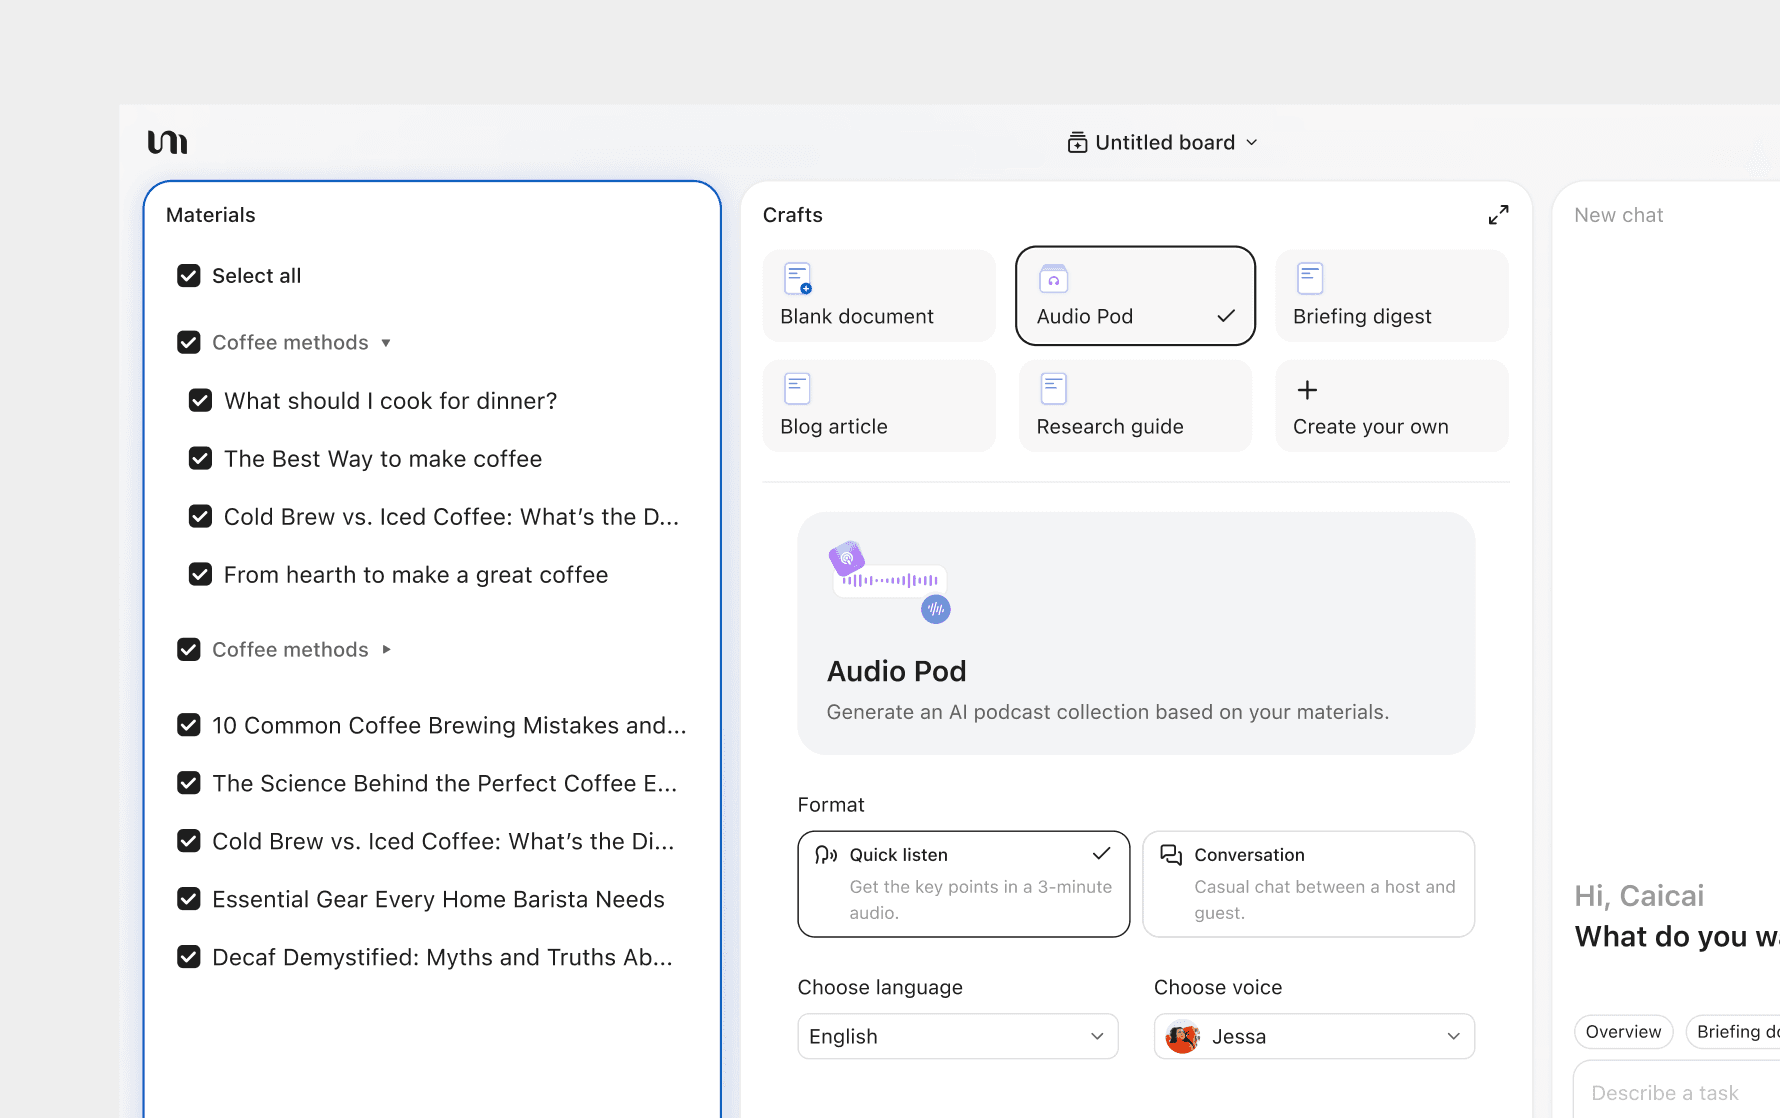Click the plus icon to create your own
The image size is (1780, 1118).
click(x=1307, y=390)
